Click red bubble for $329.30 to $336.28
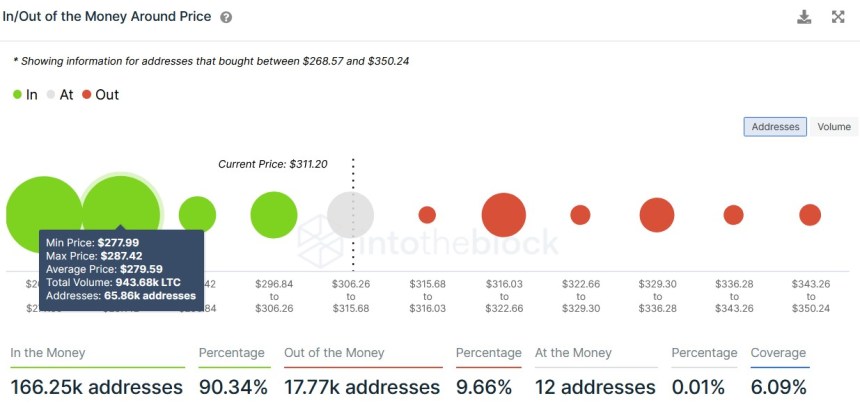The height and width of the screenshot is (412, 860). pos(657,215)
